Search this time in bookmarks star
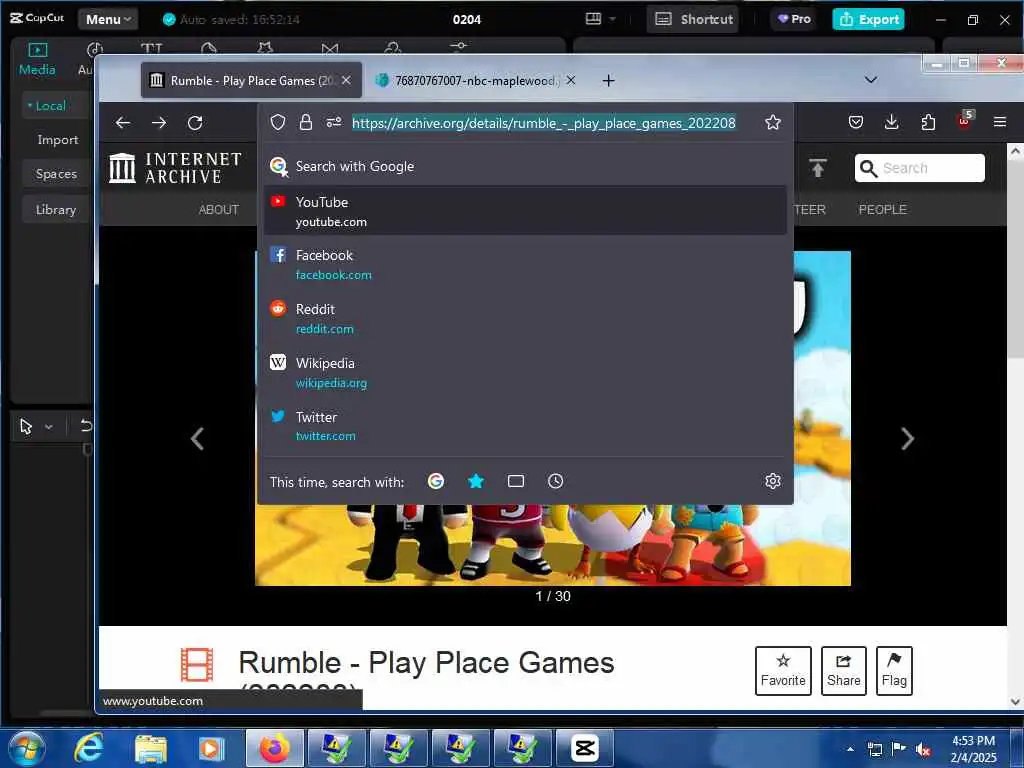1024x768 pixels. pyautogui.click(x=475, y=481)
